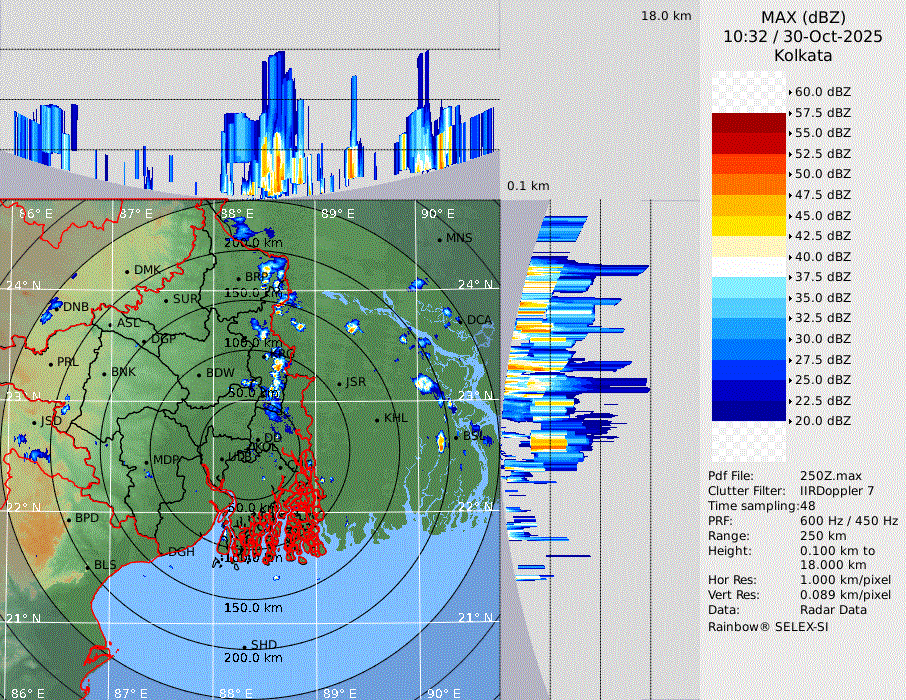
Task: Click the 60.0 dBZ legend label
Action: [822, 92]
